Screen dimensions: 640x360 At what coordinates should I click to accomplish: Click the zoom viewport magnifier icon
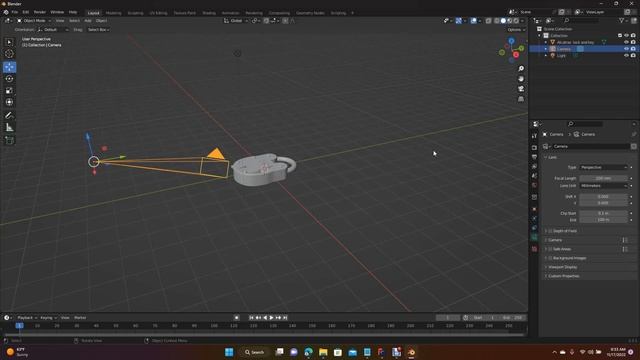(x=521, y=69)
